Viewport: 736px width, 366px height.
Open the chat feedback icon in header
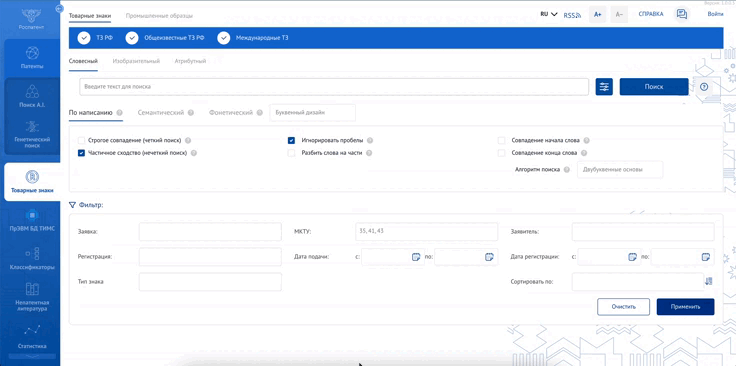pos(682,14)
